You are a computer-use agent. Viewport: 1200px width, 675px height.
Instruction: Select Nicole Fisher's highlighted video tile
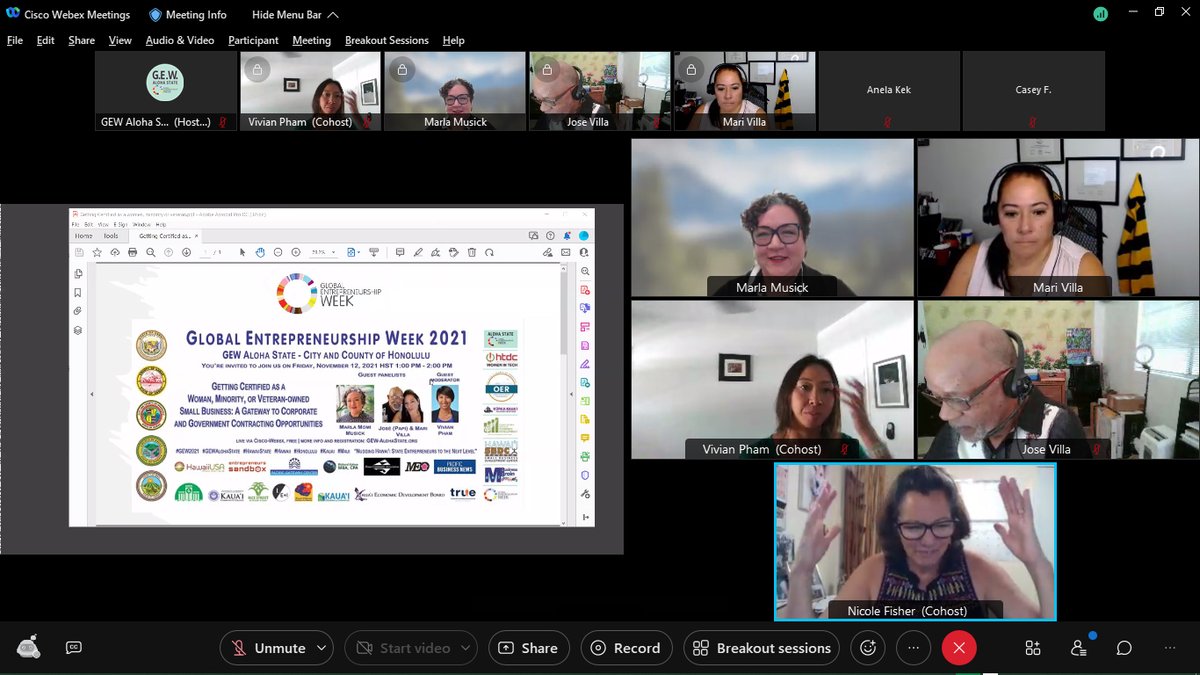[915, 541]
